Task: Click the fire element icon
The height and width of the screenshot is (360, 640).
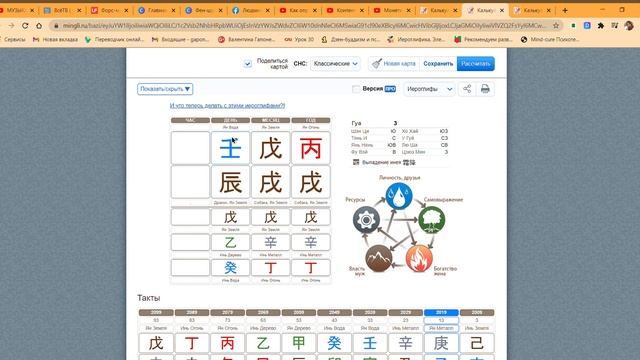Action: coord(419,258)
